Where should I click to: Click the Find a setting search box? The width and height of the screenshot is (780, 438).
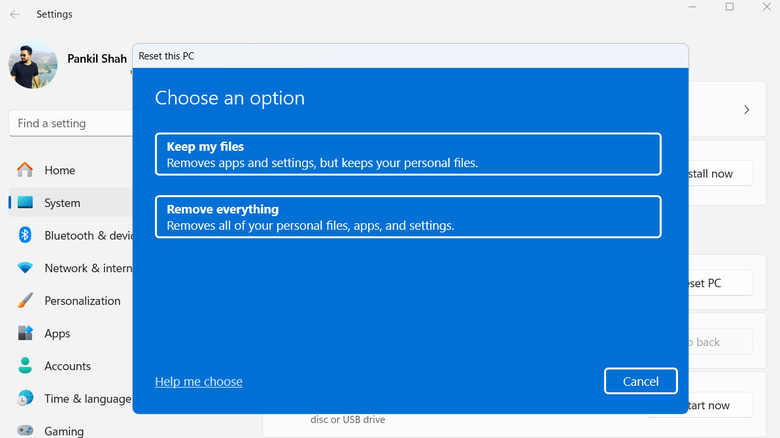click(x=70, y=124)
